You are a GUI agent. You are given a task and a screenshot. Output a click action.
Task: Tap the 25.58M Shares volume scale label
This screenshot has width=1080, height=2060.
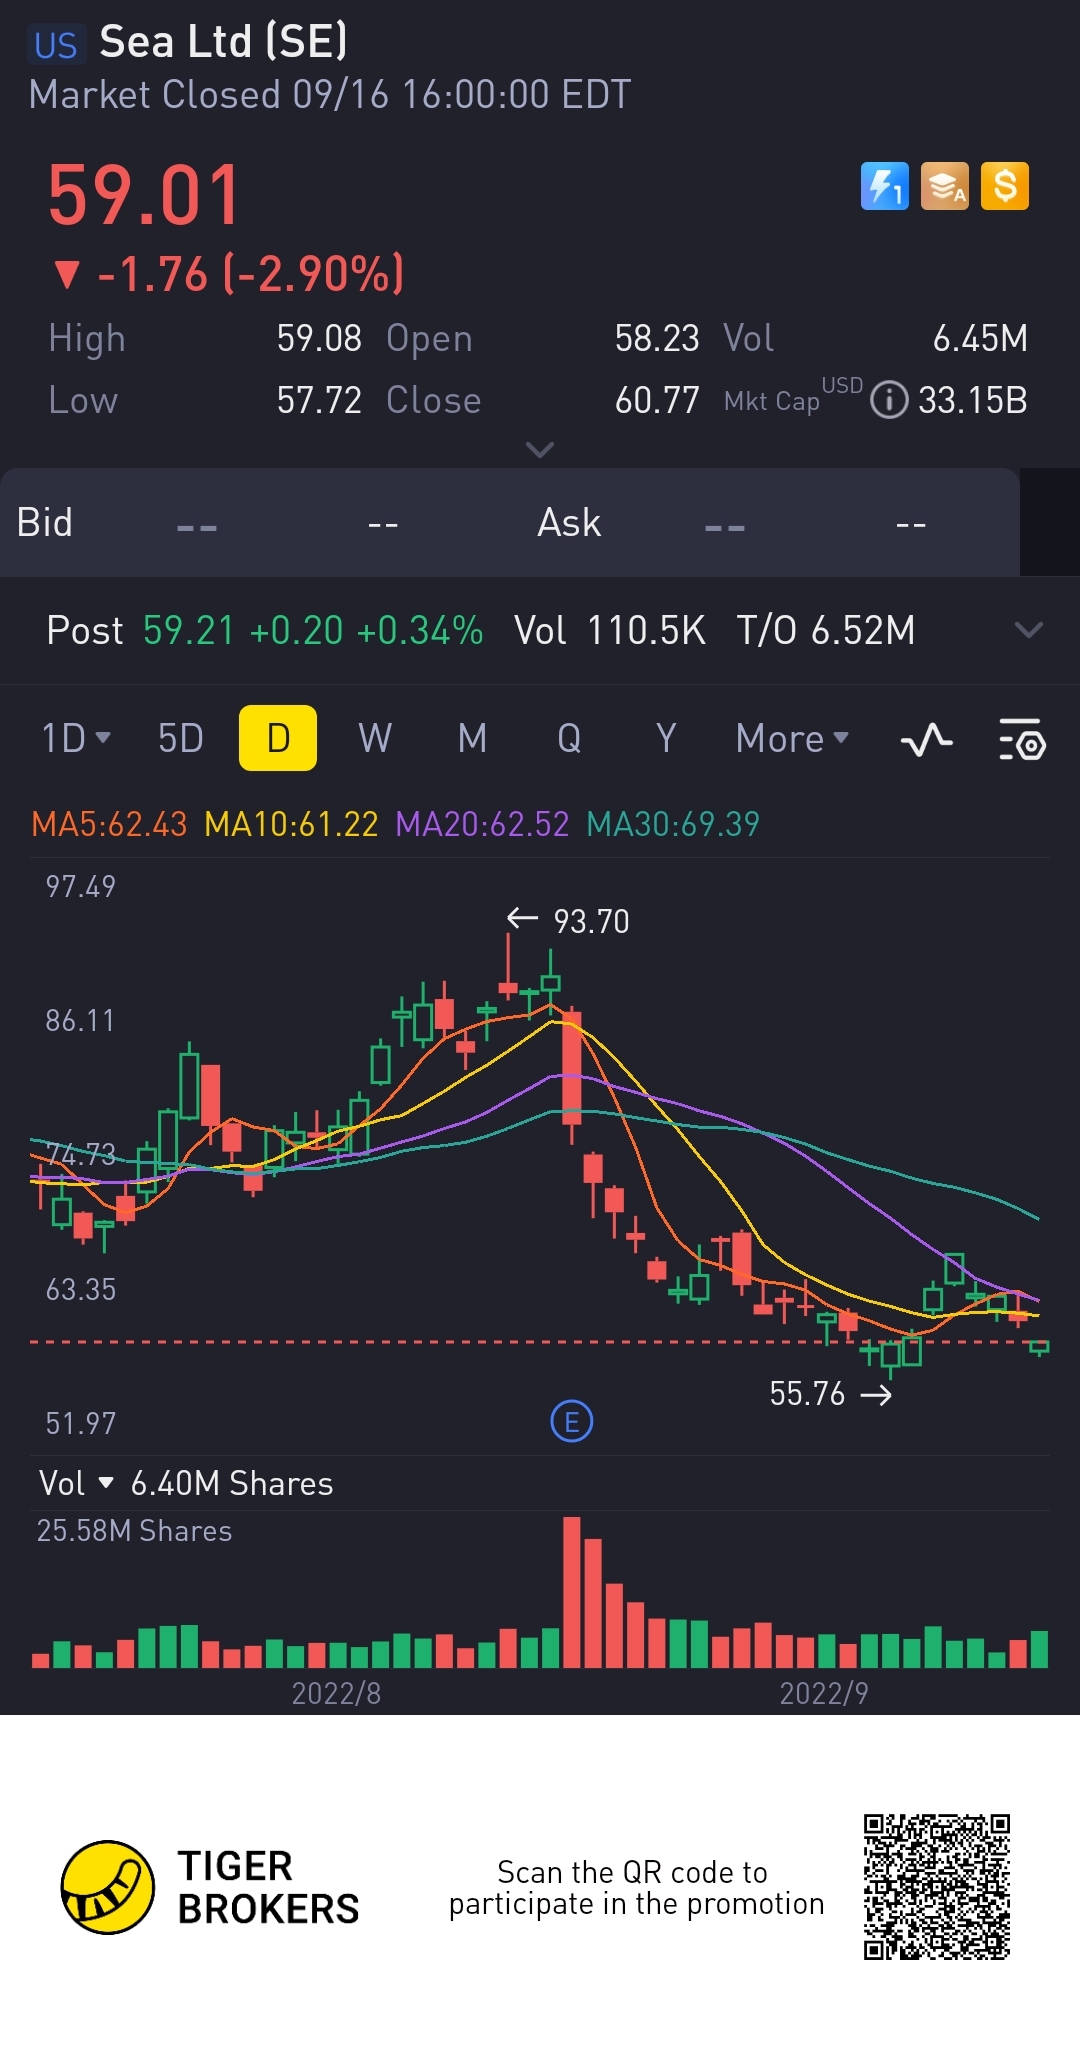(134, 1531)
